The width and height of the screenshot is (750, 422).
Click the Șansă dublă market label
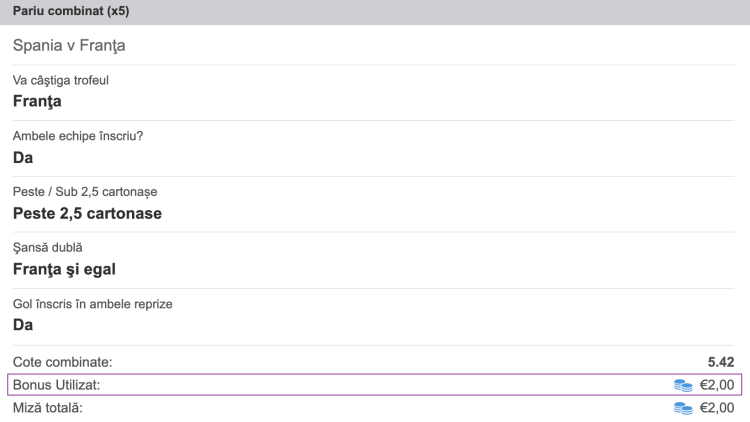pos(47,247)
